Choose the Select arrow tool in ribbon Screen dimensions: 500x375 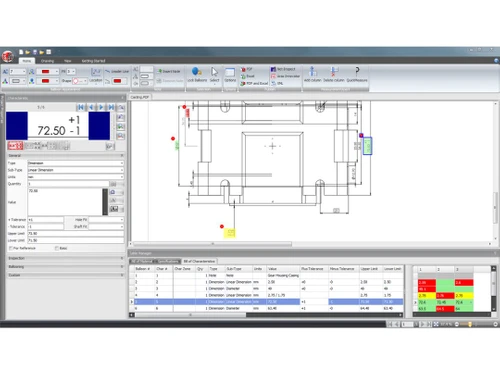coord(214,75)
